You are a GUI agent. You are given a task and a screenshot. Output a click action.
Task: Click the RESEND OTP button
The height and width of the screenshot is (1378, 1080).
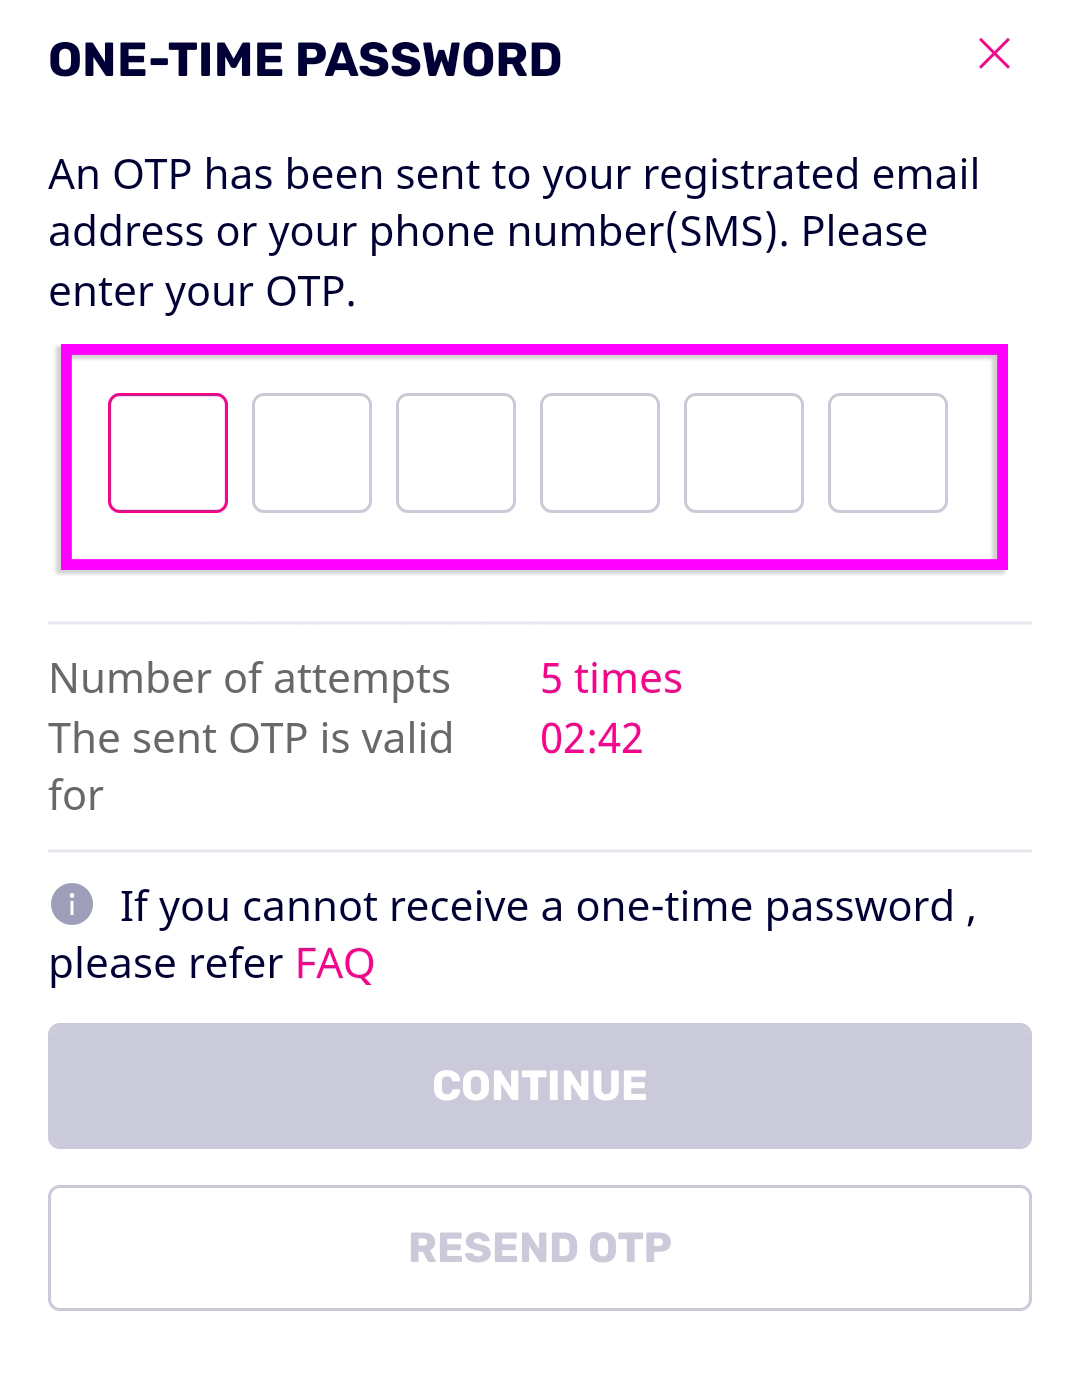540,1248
